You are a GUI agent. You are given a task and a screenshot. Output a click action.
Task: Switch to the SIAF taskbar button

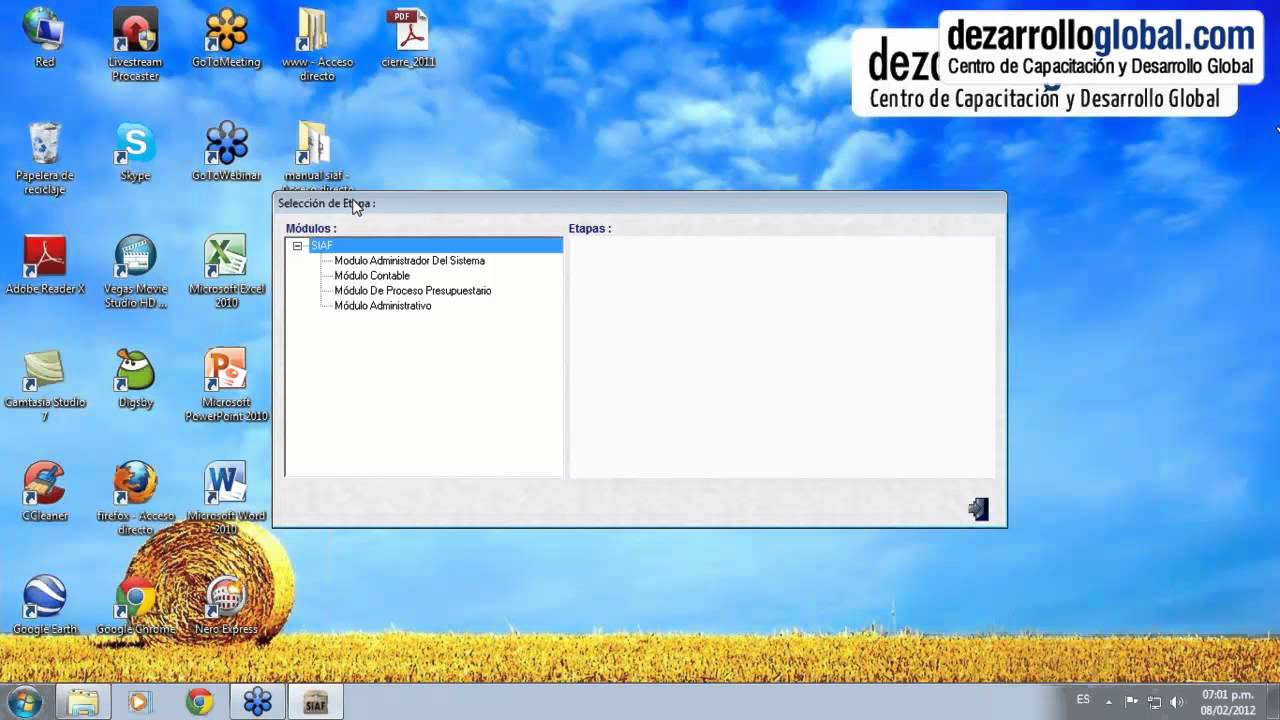pos(315,702)
